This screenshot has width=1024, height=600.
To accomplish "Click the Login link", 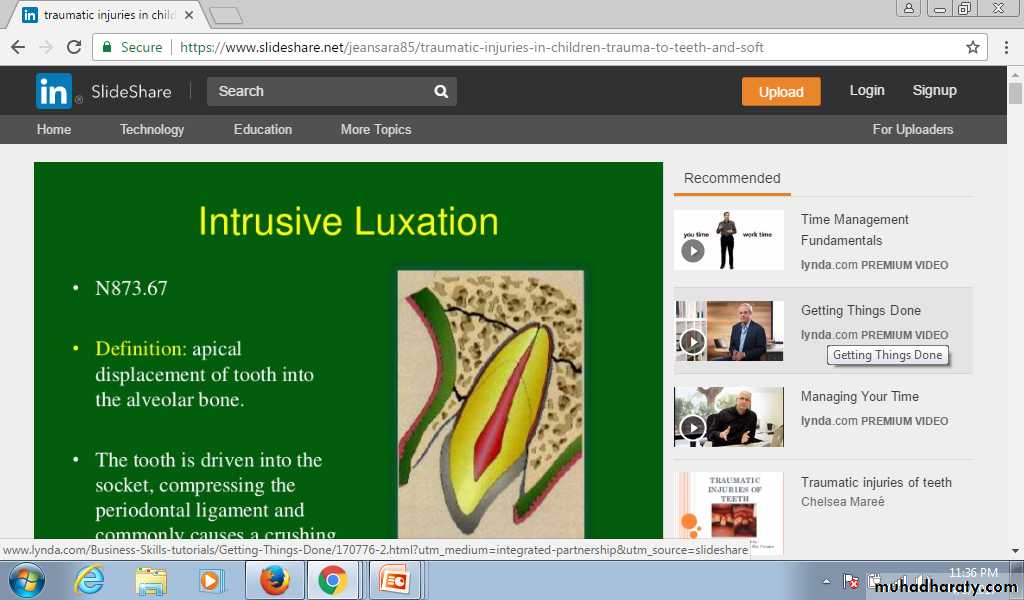I will coord(867,90).
